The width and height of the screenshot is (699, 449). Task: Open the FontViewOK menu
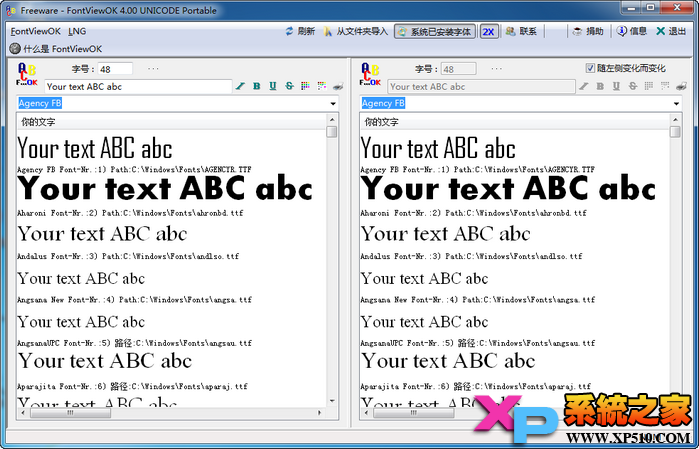pos(36,31)
